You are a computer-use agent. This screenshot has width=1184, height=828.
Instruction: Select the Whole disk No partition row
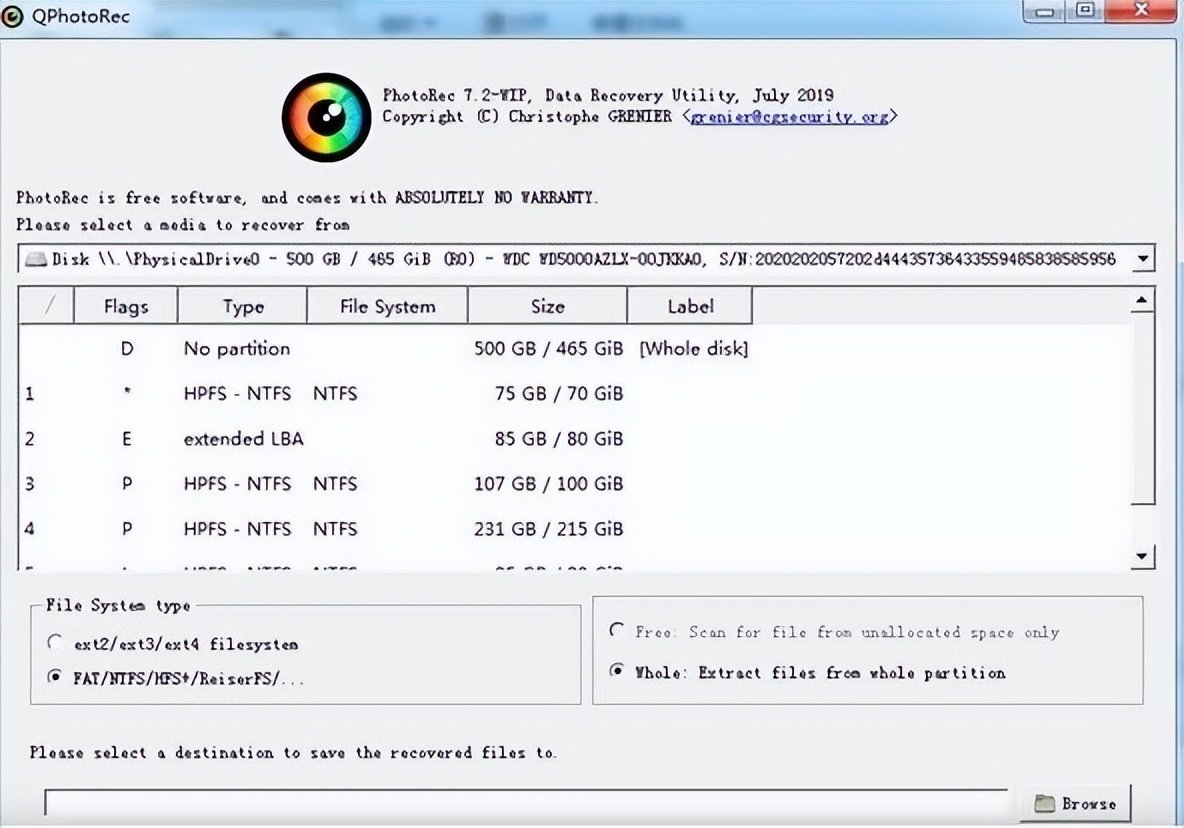[x=400, y=349]
